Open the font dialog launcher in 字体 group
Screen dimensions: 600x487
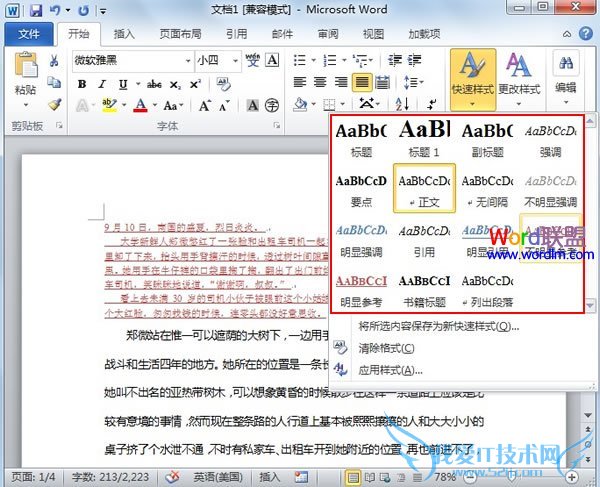(277, 125)
